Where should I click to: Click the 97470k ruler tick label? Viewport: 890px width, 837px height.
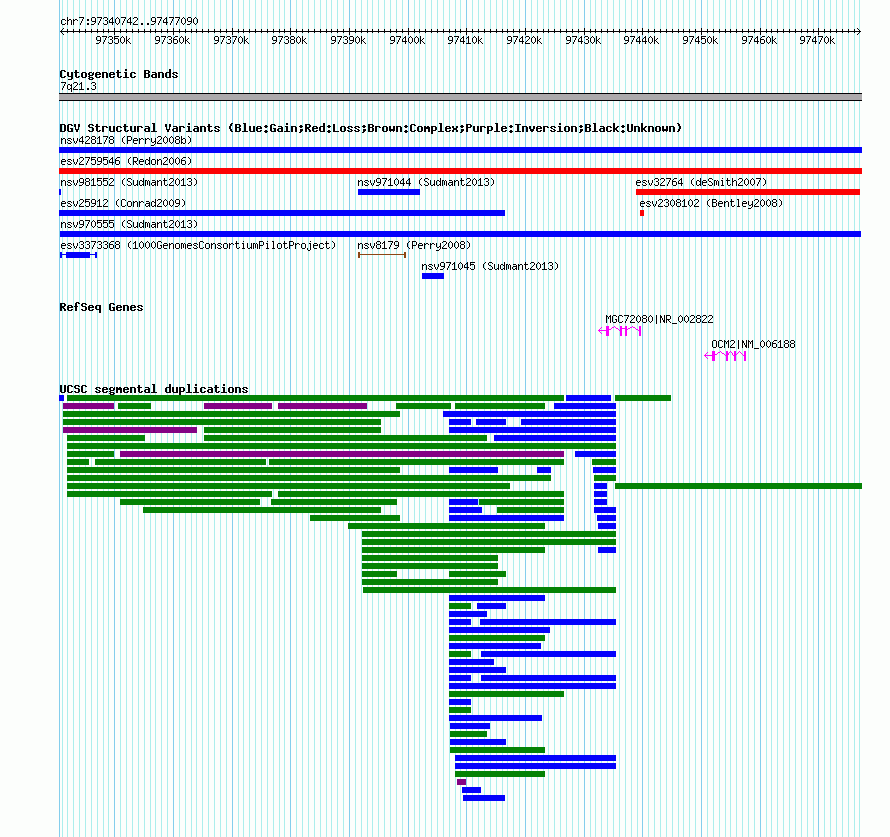[x=817, y=40]
